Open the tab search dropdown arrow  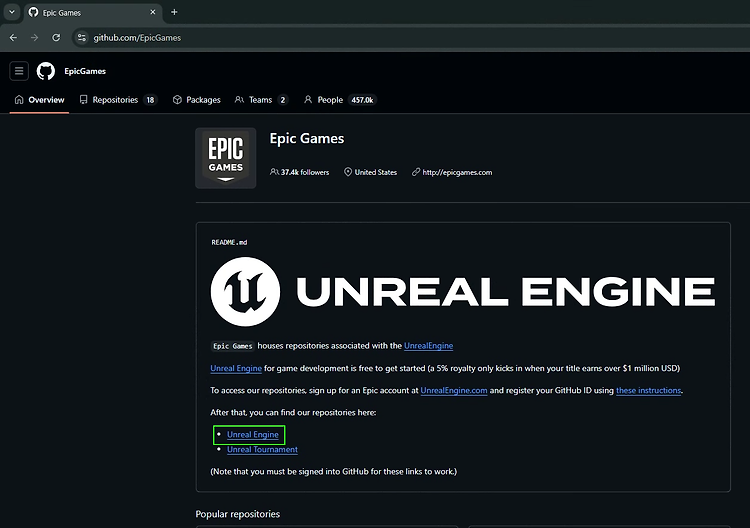tap(12, 12)
